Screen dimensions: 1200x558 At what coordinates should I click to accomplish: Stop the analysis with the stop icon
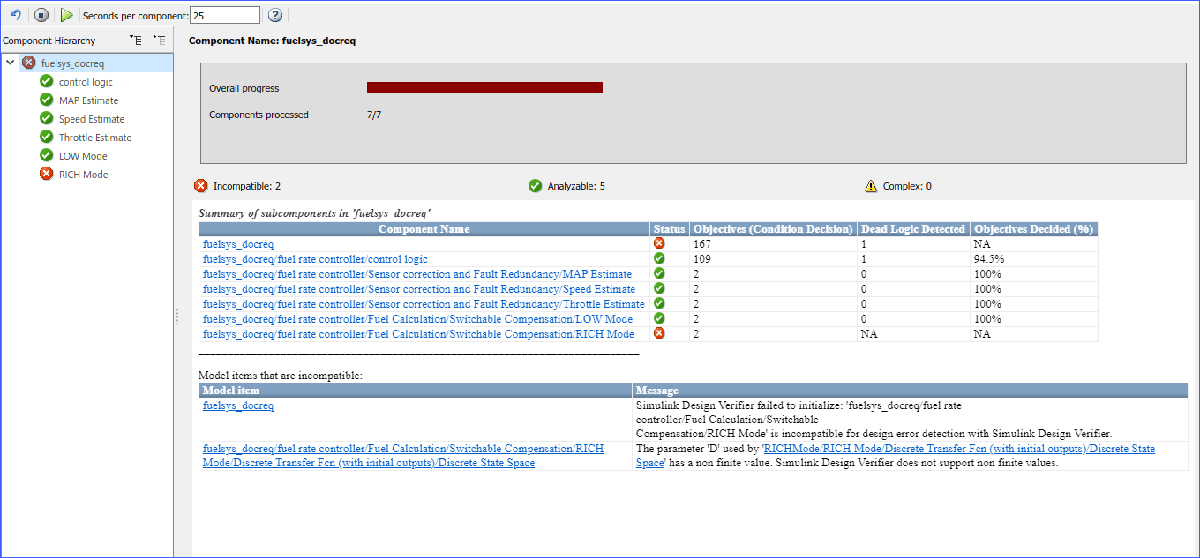point(41,15)
